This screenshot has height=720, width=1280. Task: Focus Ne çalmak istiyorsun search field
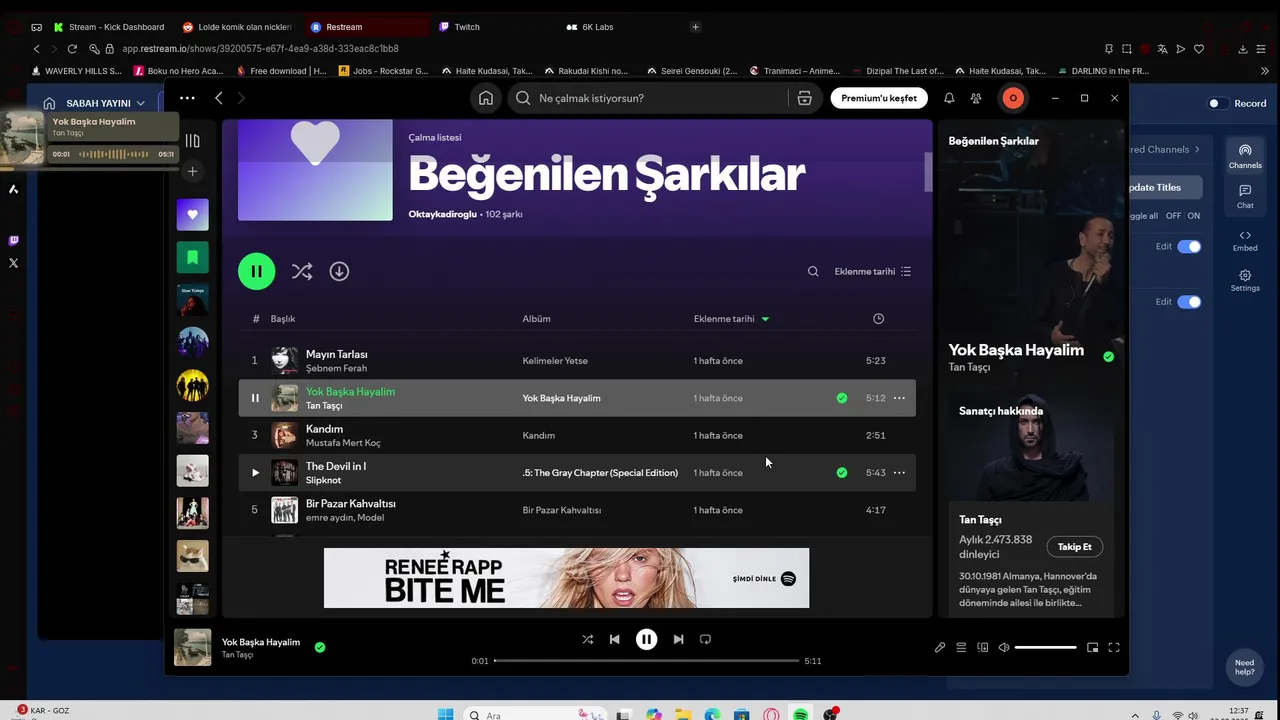pos(650,98)
